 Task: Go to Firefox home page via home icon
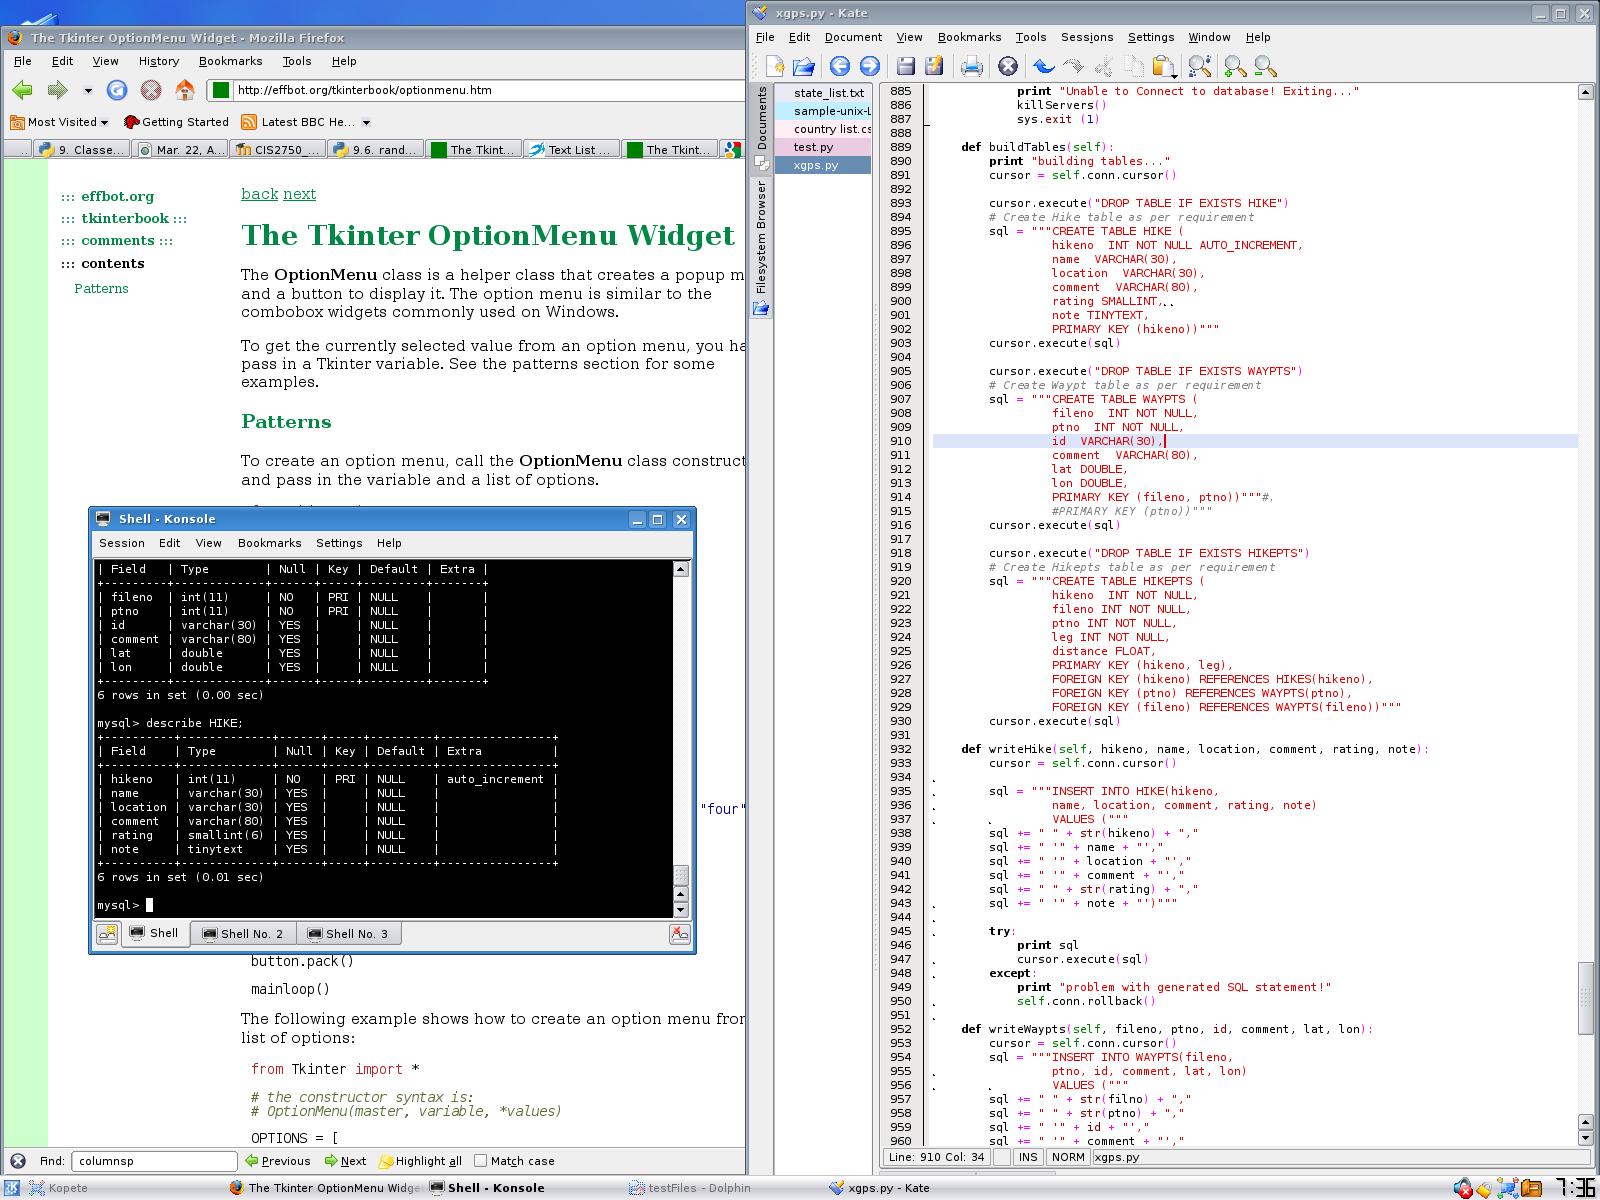(x=184, y=90)
